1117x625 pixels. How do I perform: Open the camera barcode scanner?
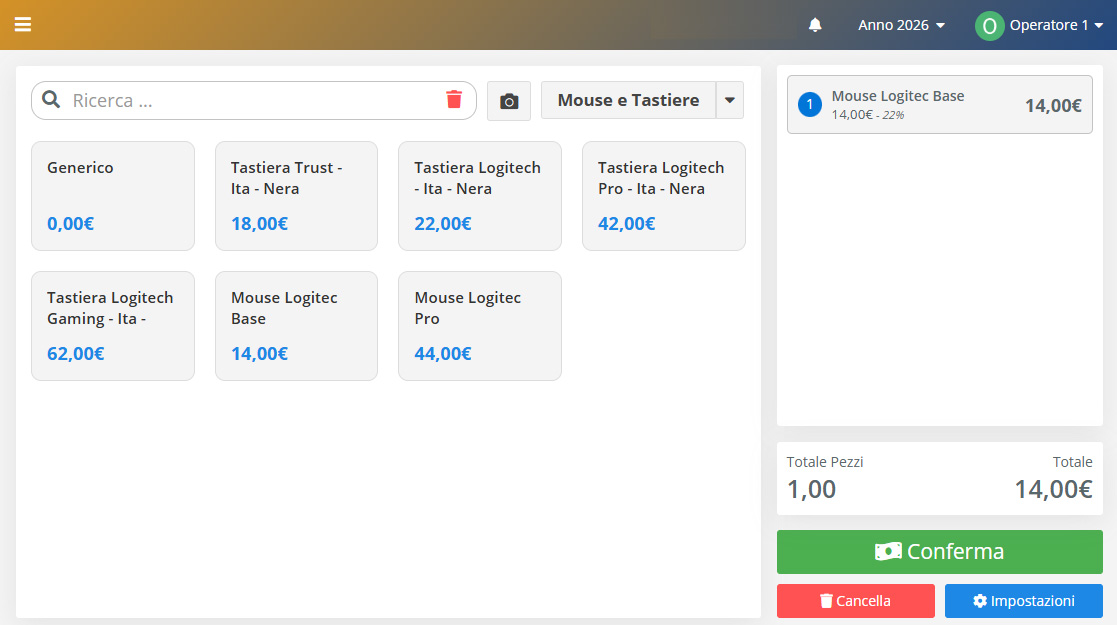click(x=509, y=100)
